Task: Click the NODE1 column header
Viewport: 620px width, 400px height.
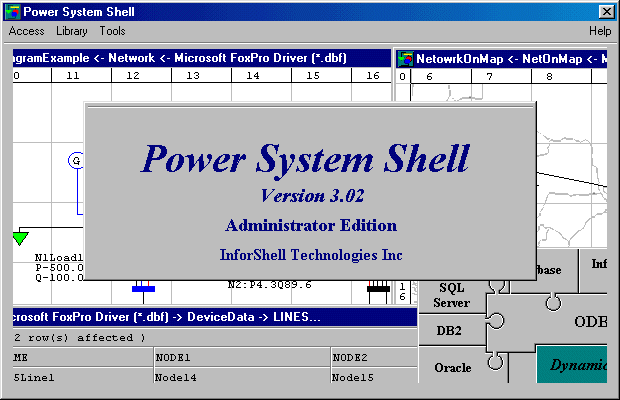Action: [242, 357]
